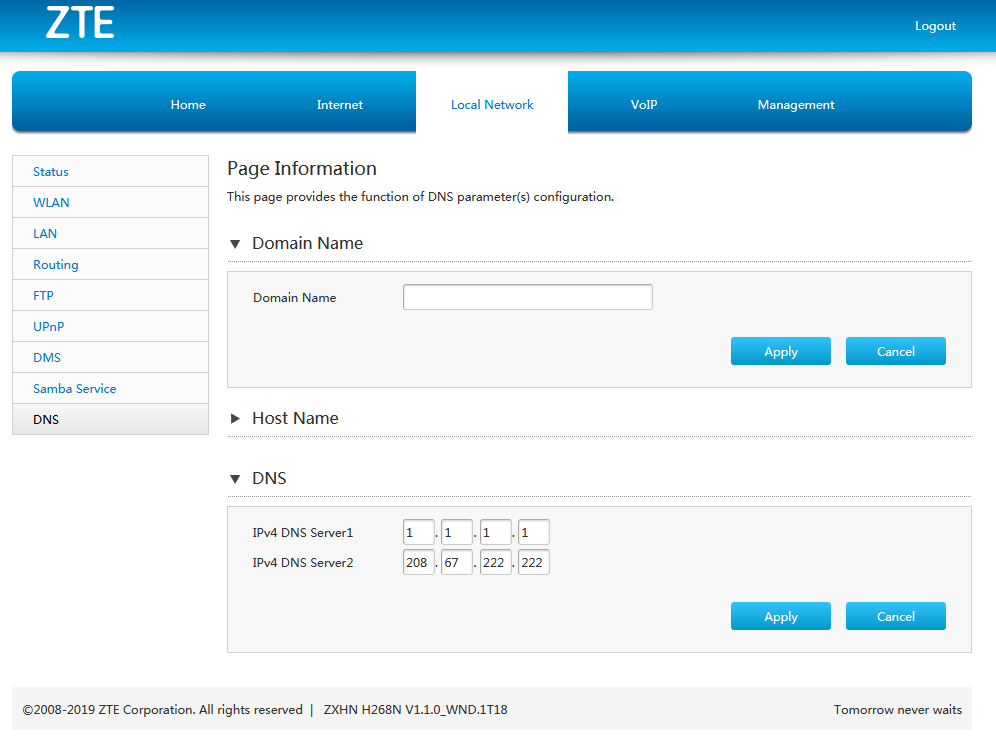Open Routing sidebar entry
Viewport: 996px width, 749px height.
[x=111, y=265]
